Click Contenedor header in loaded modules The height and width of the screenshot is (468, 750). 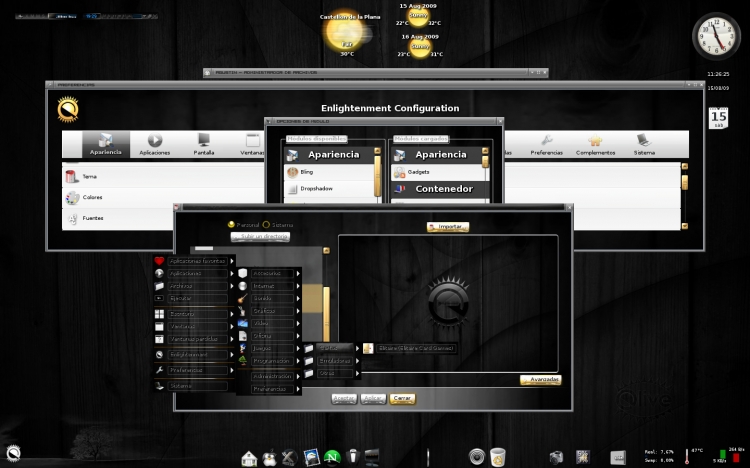click(x=441, y=189)
